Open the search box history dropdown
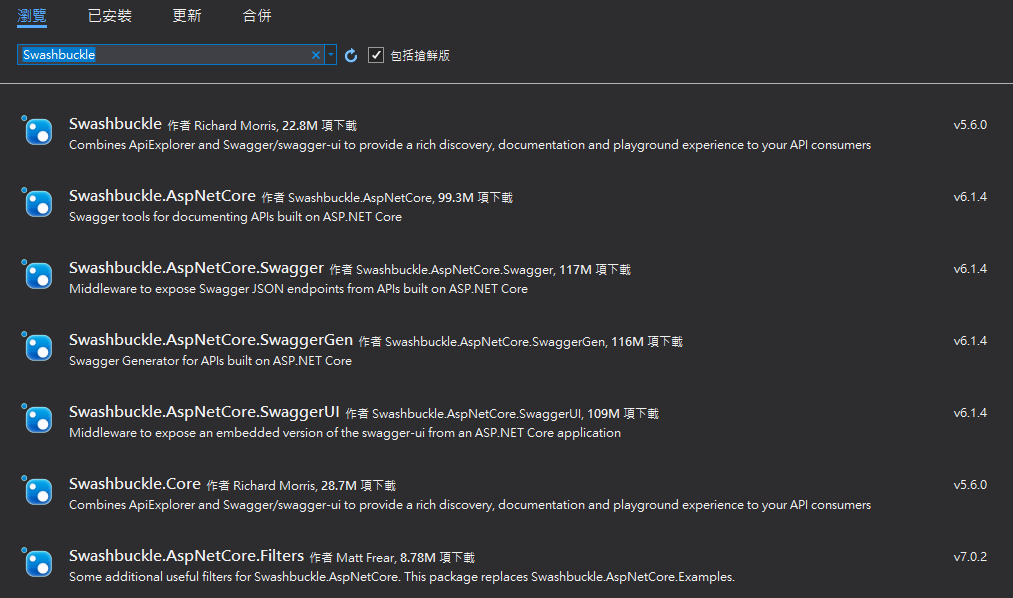The image size is (1013, 598). 331,55
